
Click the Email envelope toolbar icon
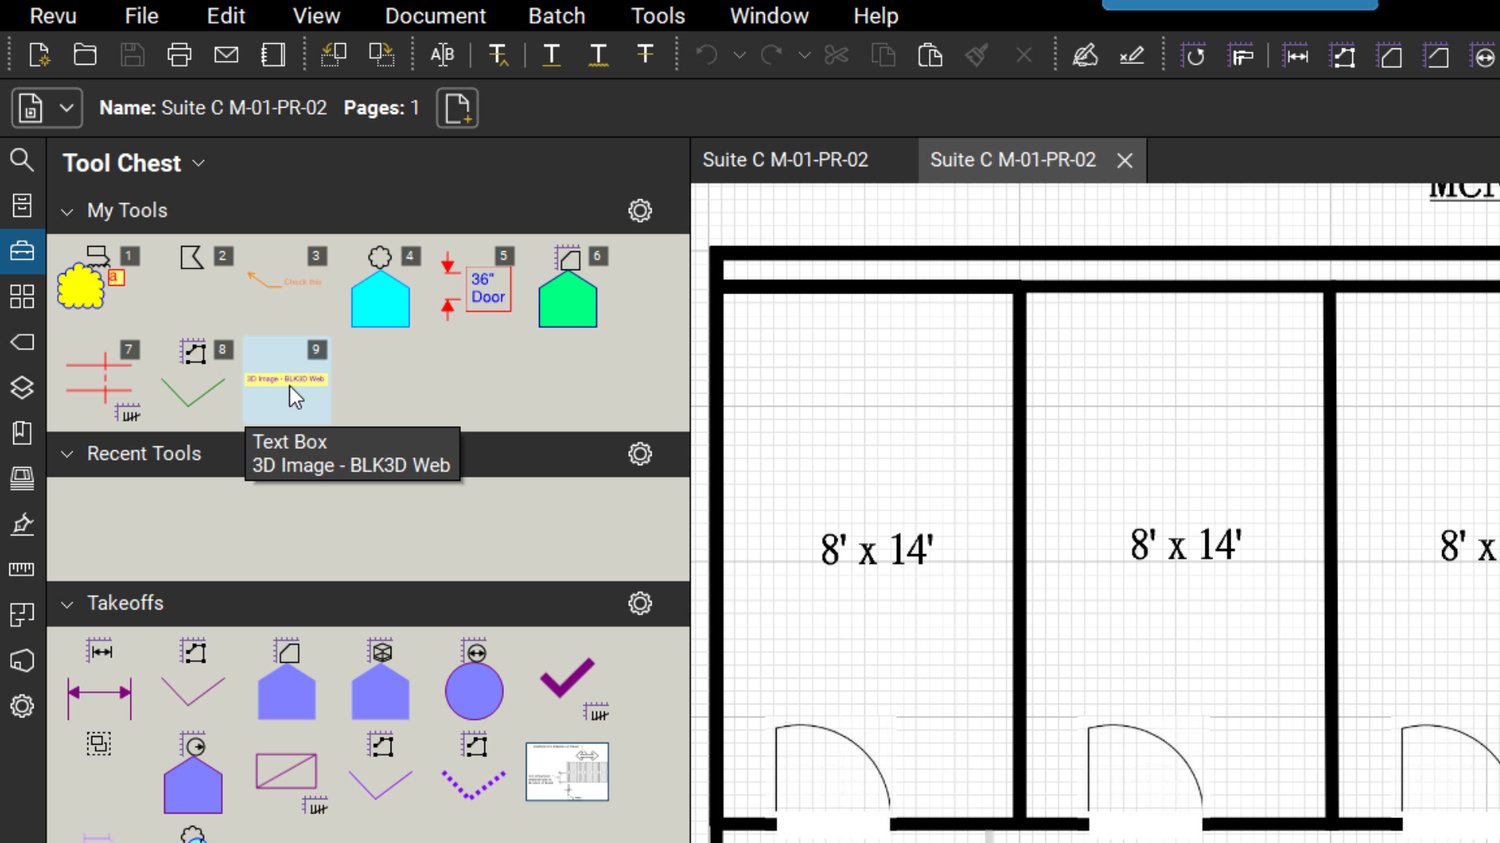coord(226,55)
